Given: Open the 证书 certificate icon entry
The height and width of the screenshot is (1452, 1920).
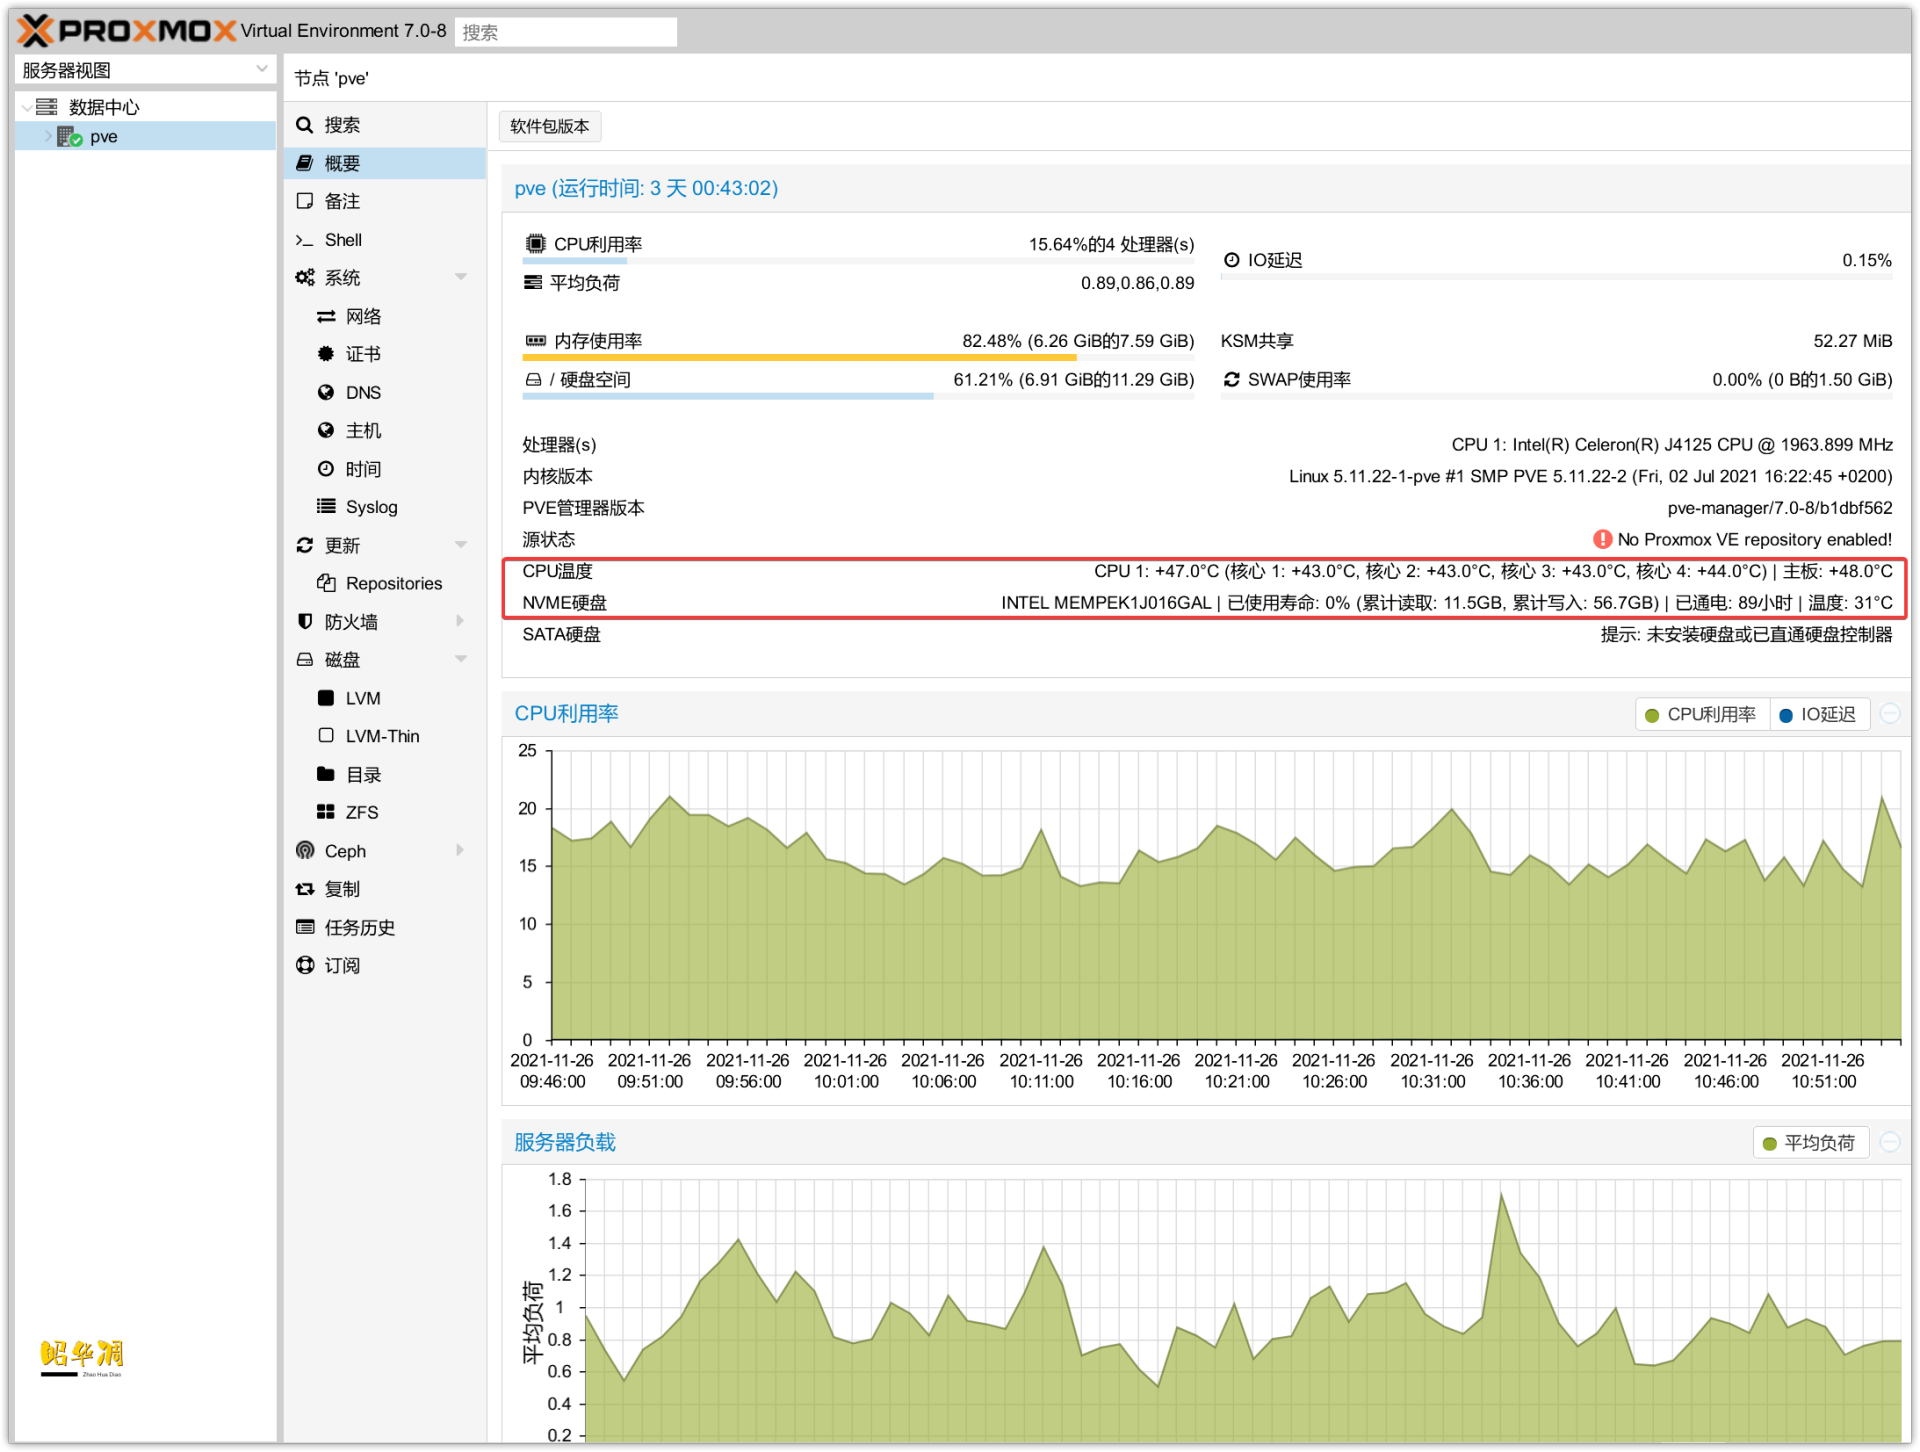Looking at the screenshot, I should tap(325, 354).
